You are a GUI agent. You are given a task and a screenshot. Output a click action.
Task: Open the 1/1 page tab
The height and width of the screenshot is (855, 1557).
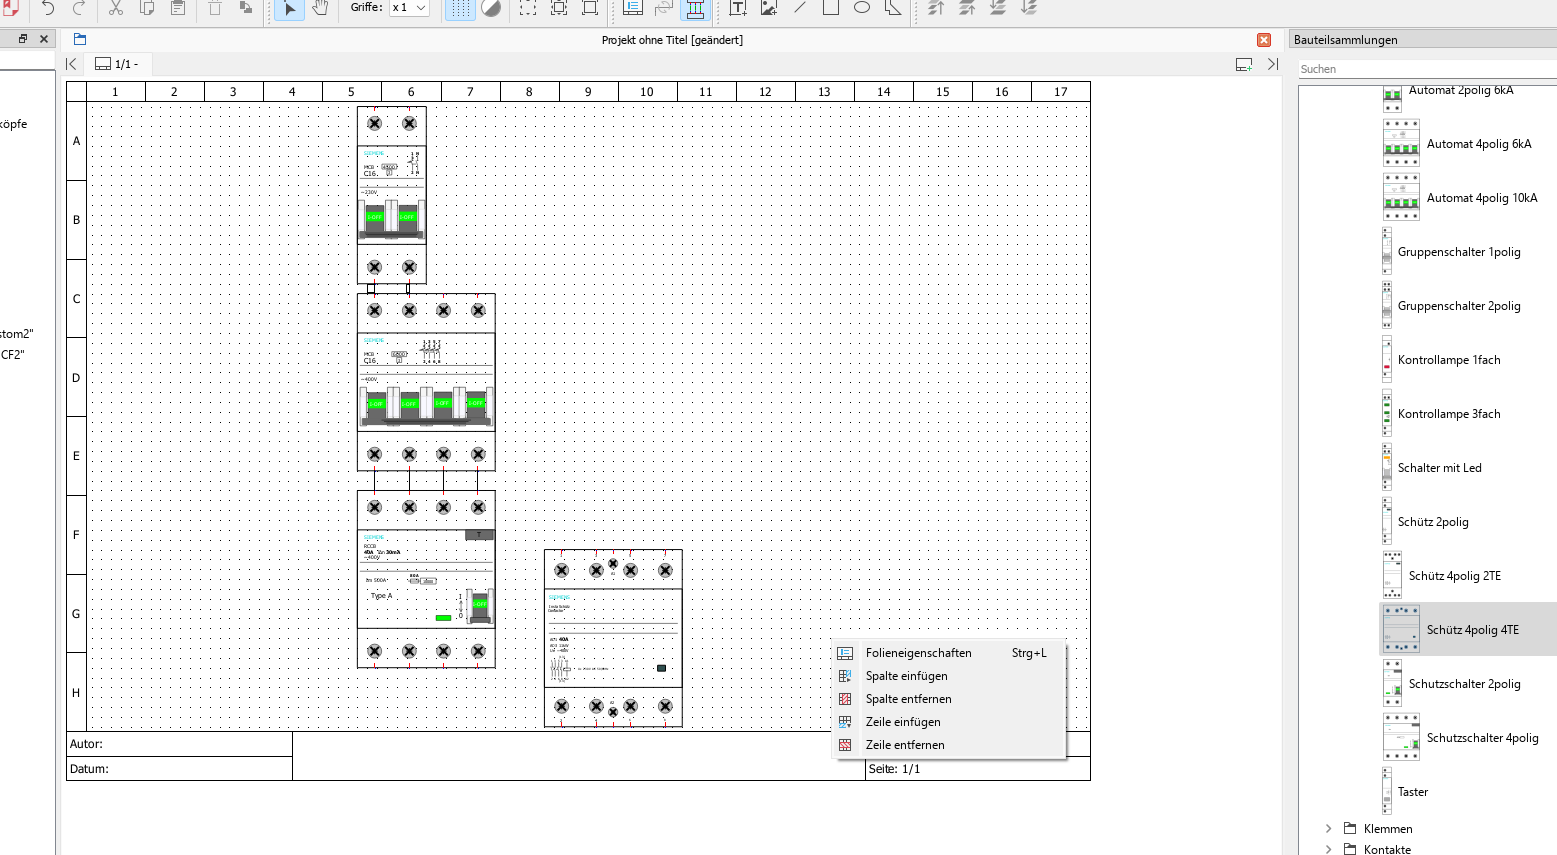[117, 64]
